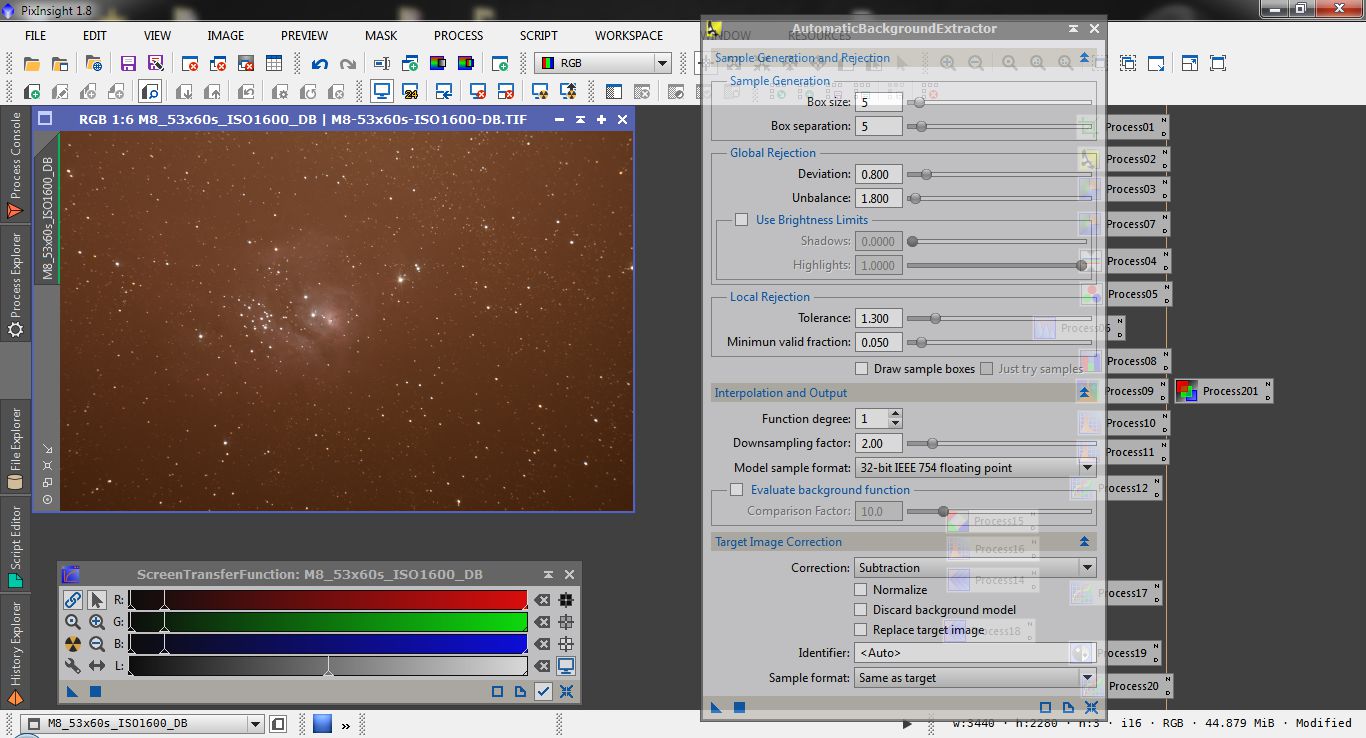Viewport: 1366px width, 738px height.
Task: Tick the Replace target image checkbox
Action: (861, 630)
